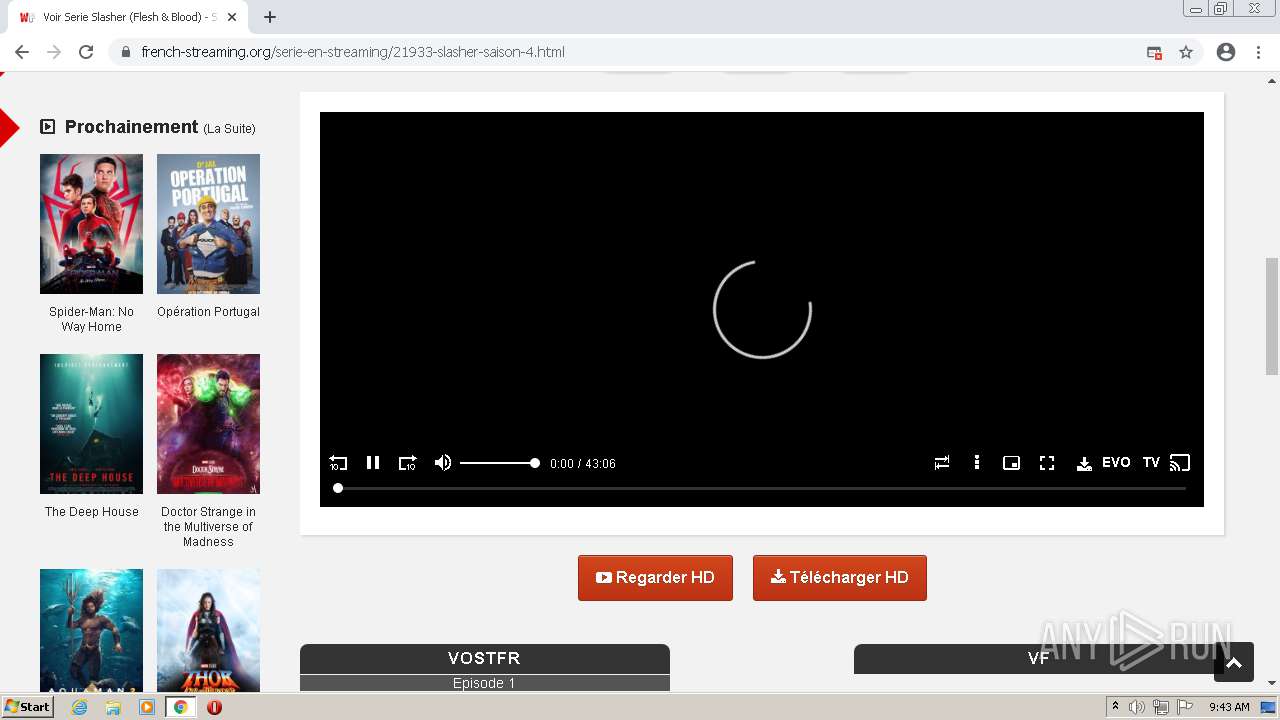
Task: Open the Action Center flag icon
Action: [x=1185, y=707]
